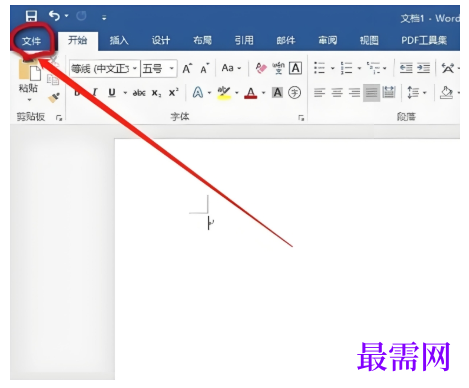Image resolution: width=469 pixels, height=388 pixels.
Task: Click Increase Font Size icon
Action: click(x=187, y=68)
